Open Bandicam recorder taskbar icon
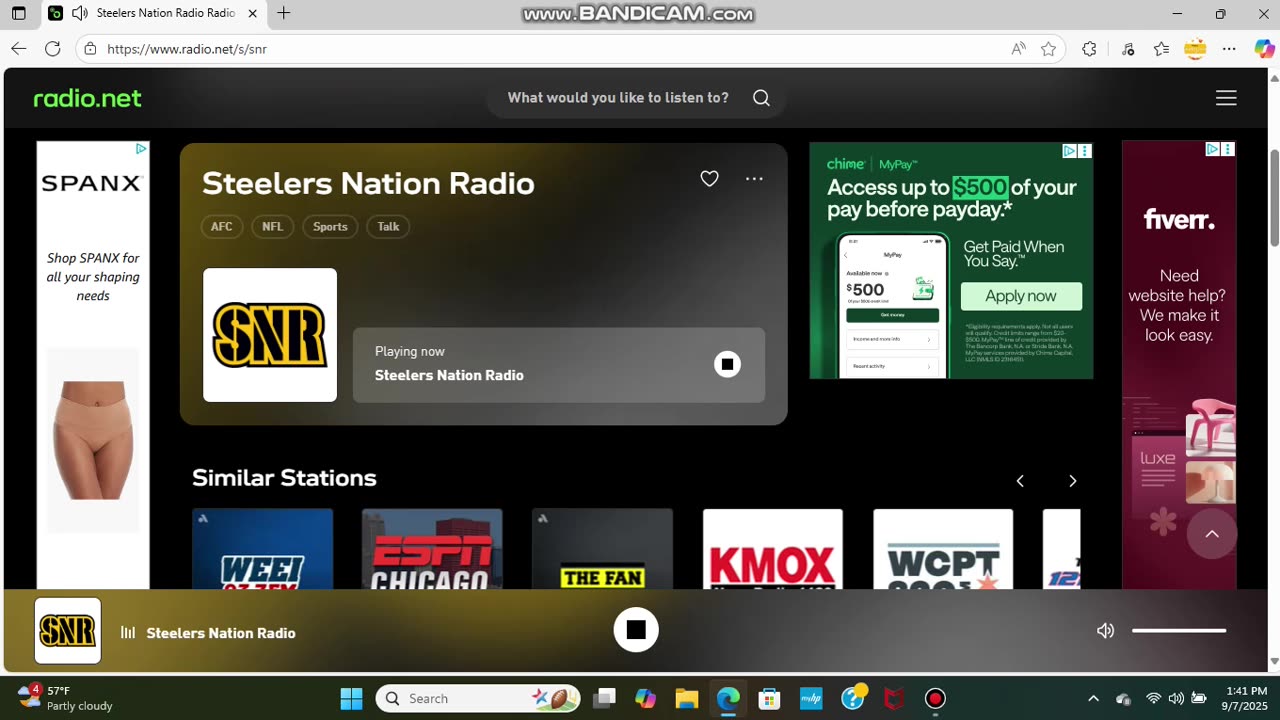The height and width of the screenshot is (720, 1280). (x=935, y=698)
